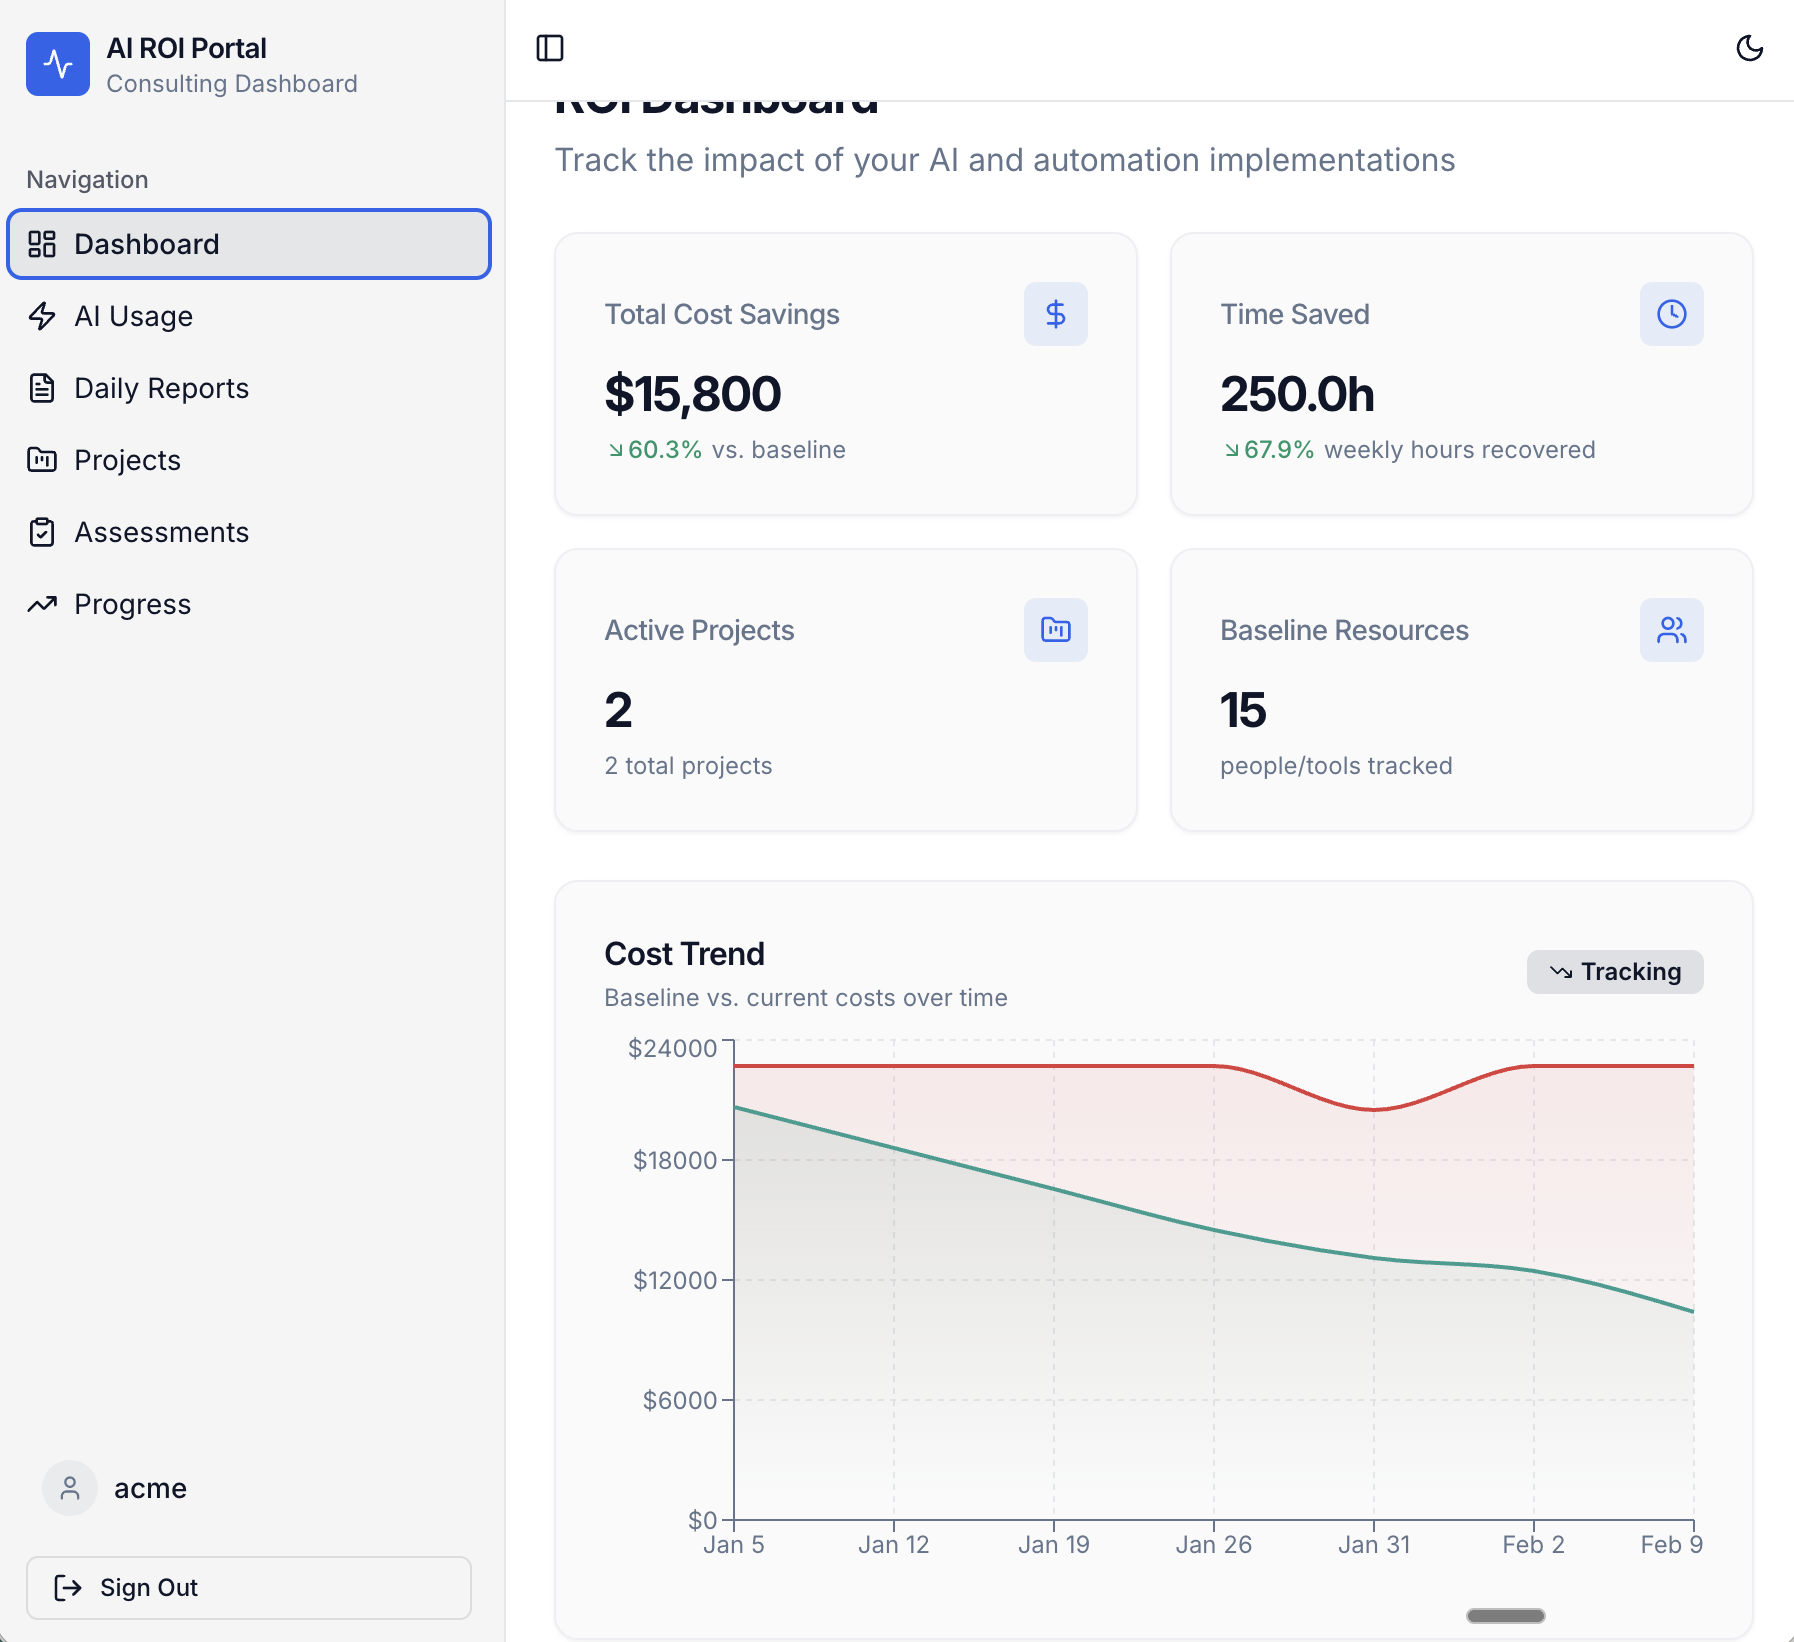This screenshot has height=1642, width=1794.
Task: Click the Assessments clipboard check icon
Action: pyautogui.click(x=42, y=532)
